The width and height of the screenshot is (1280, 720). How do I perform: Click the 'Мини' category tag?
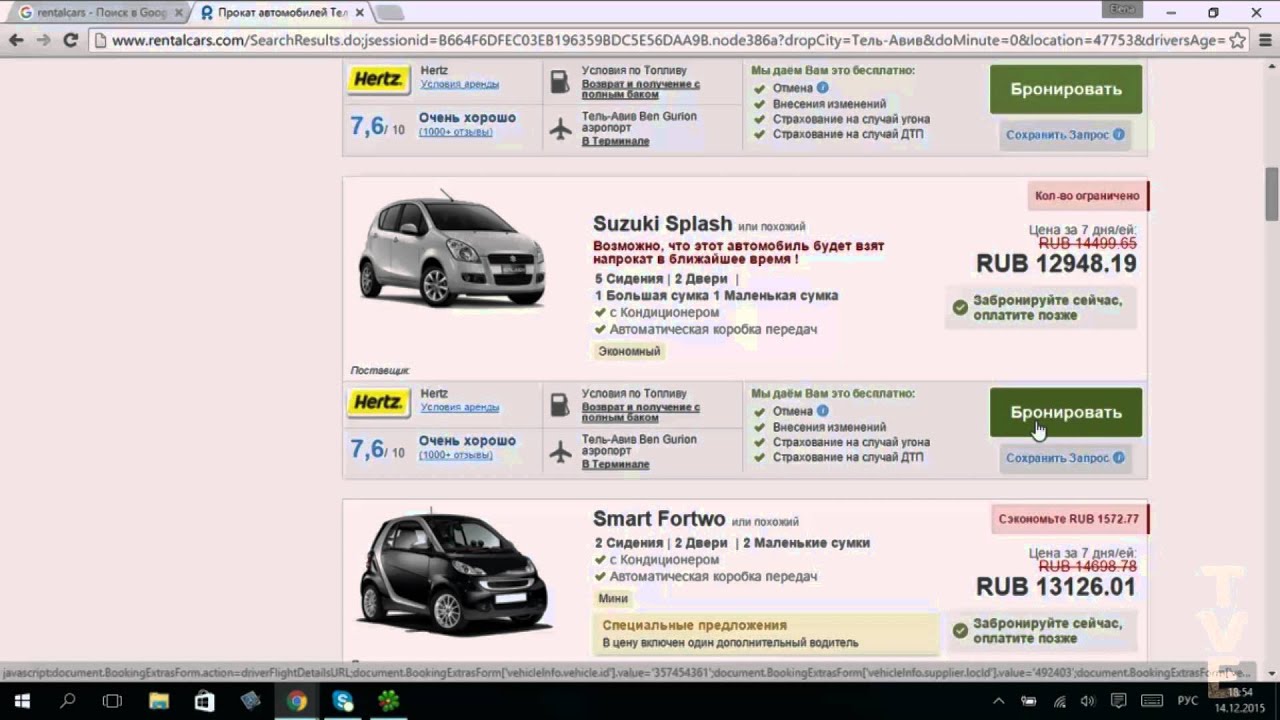(x=613, y=598)
